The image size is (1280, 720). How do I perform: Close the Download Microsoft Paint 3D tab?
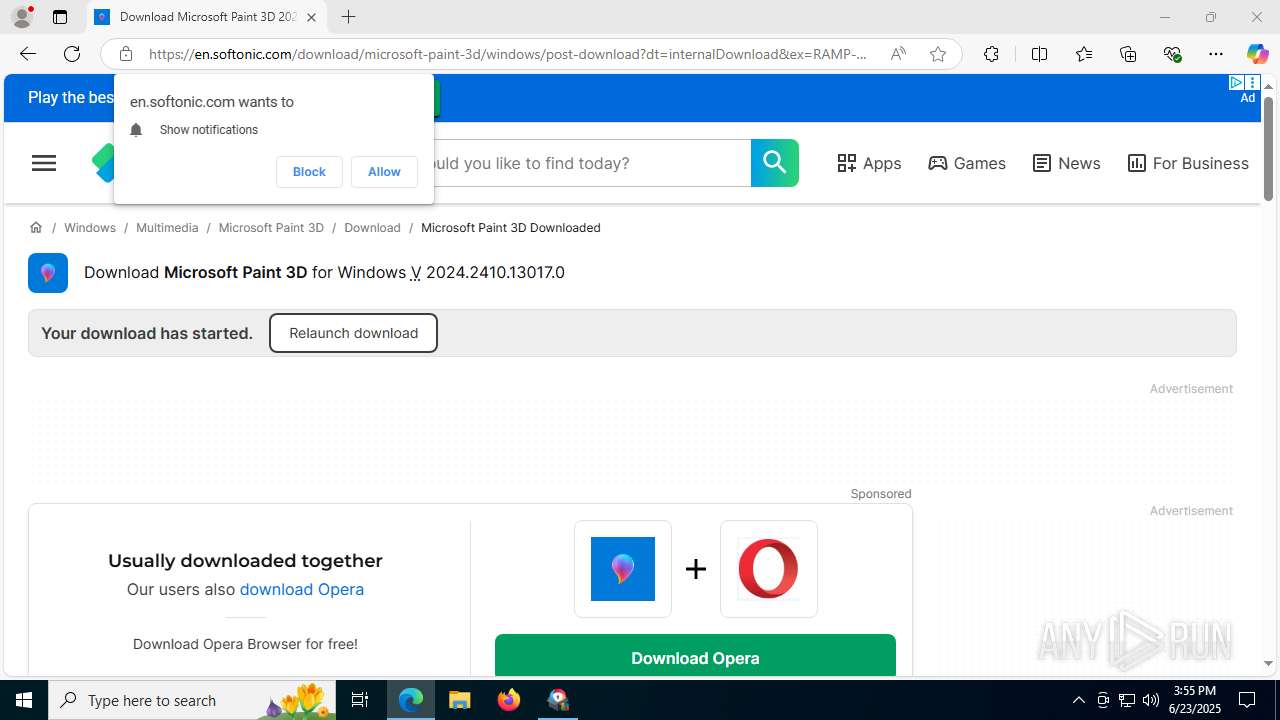click(311, 17)
